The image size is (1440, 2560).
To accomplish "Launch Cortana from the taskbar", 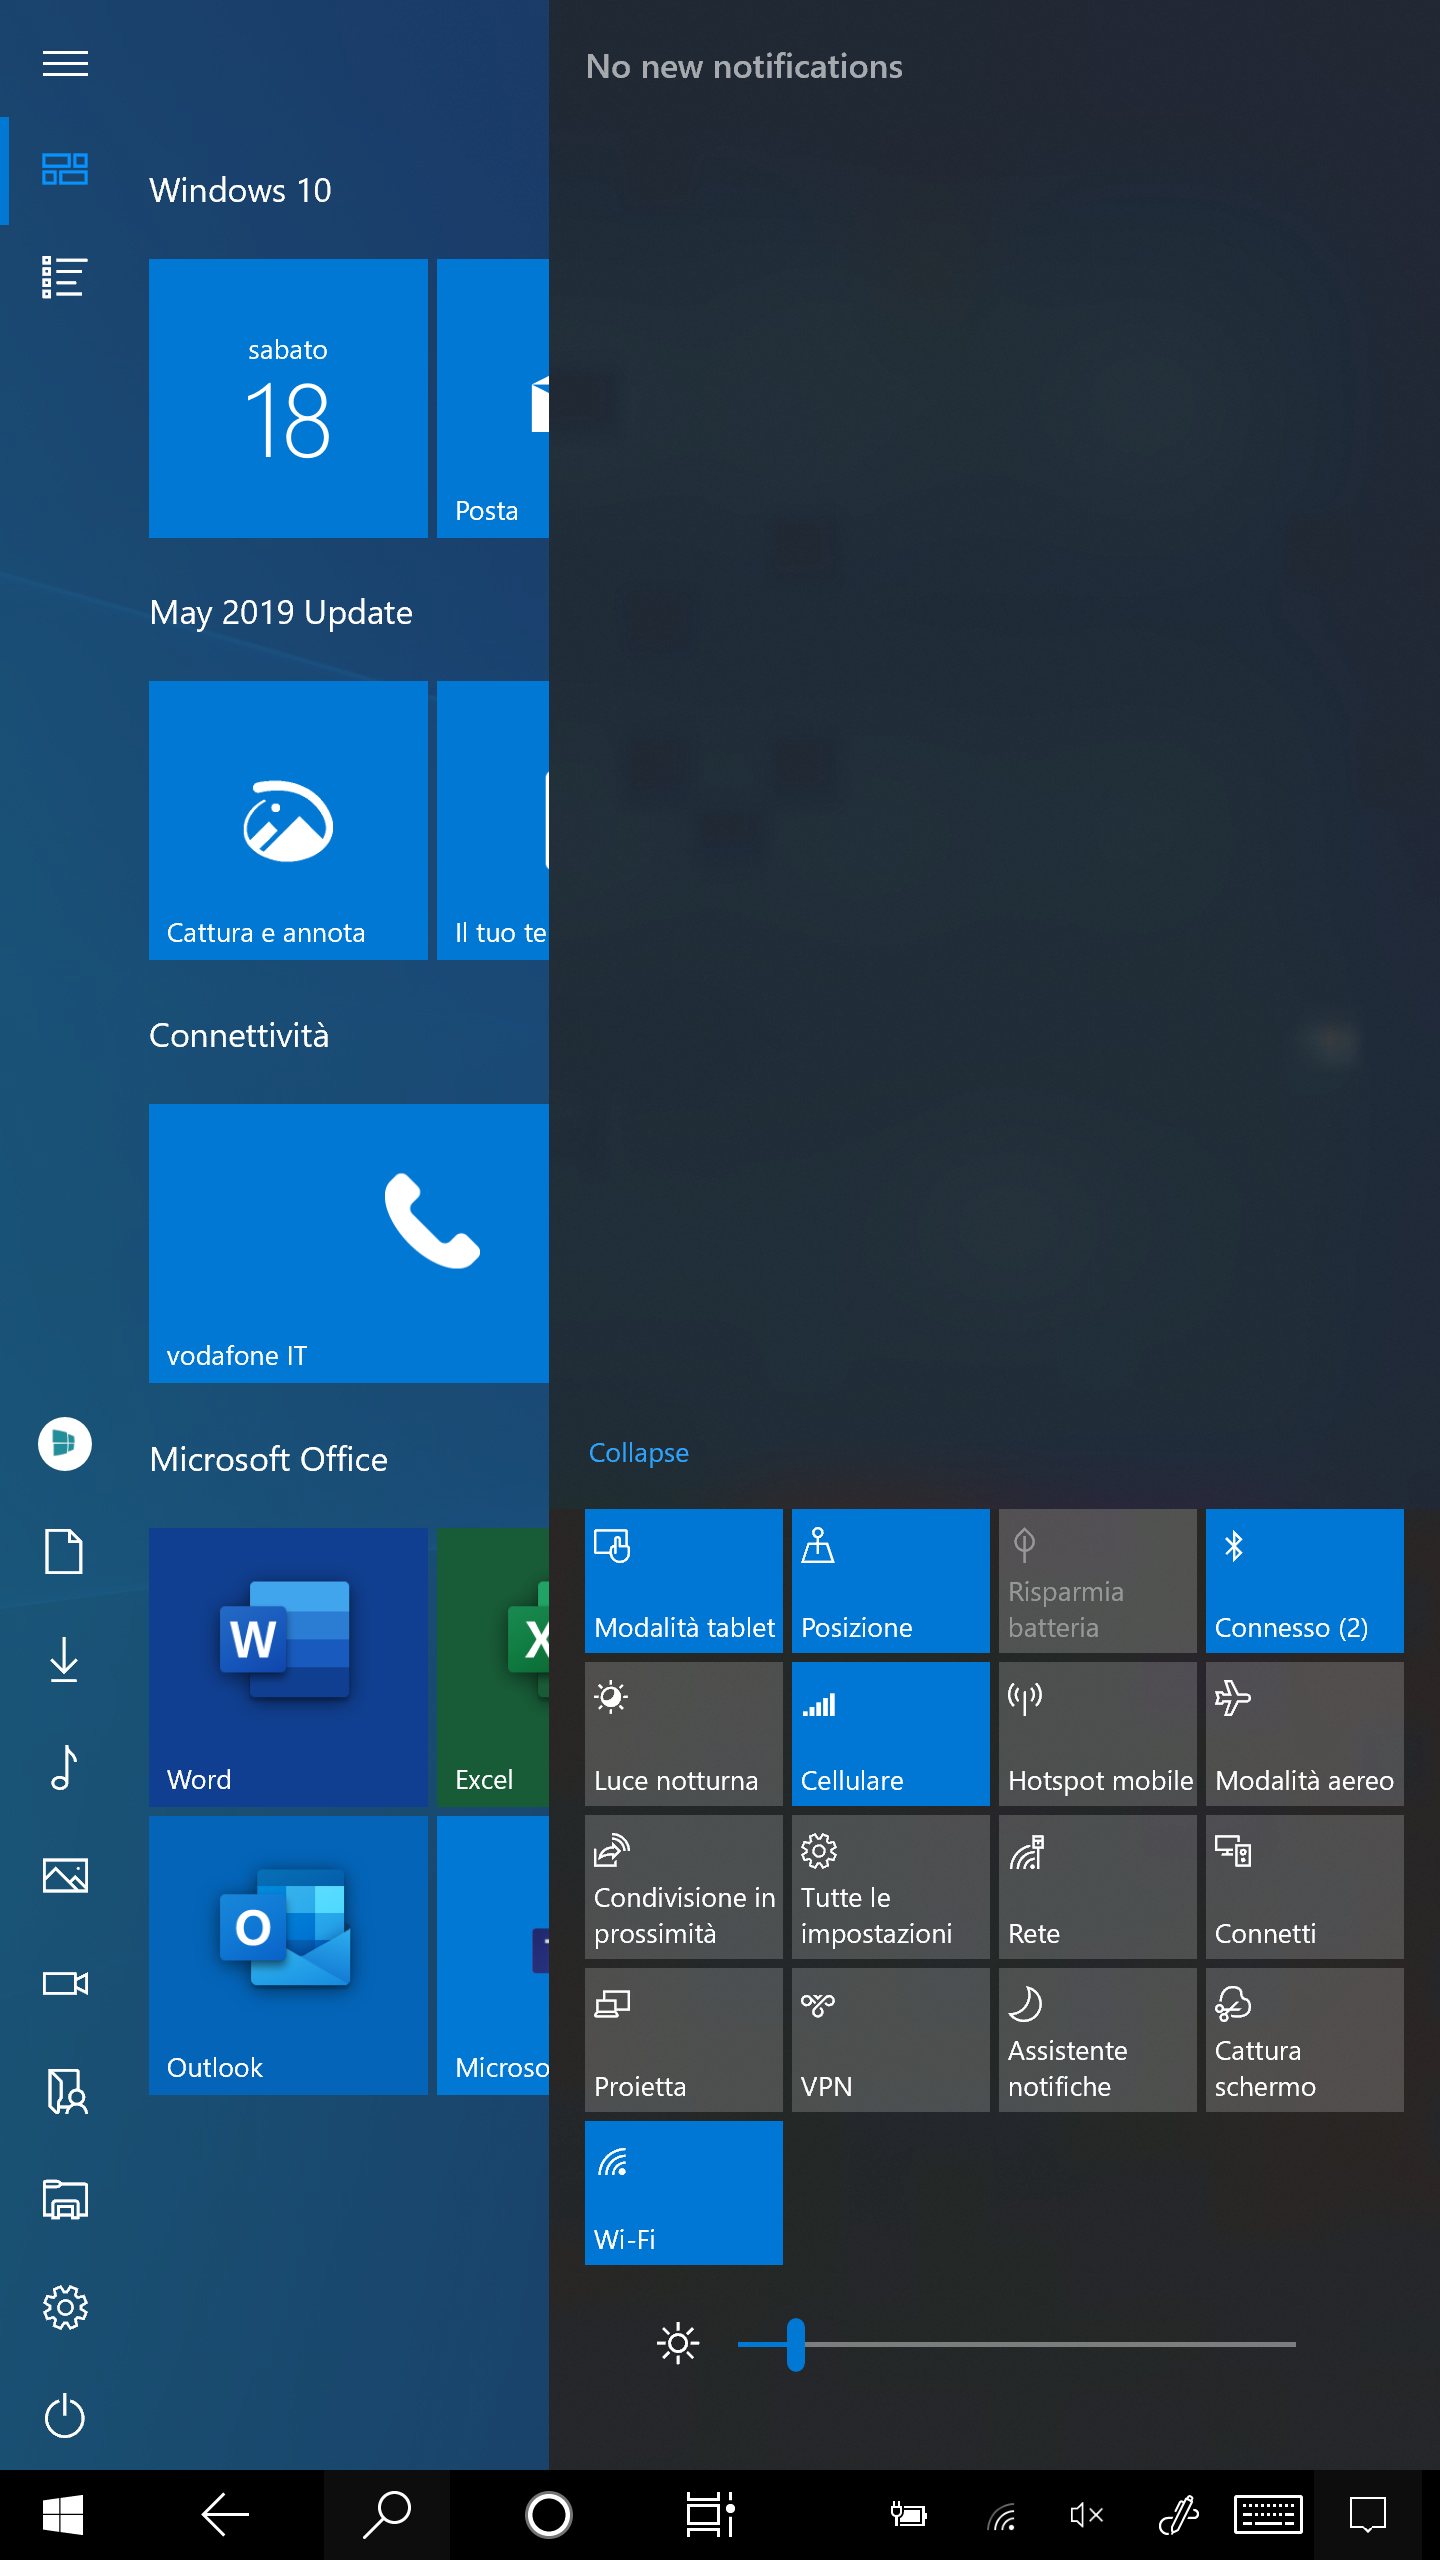I will tap(549, 2515).
